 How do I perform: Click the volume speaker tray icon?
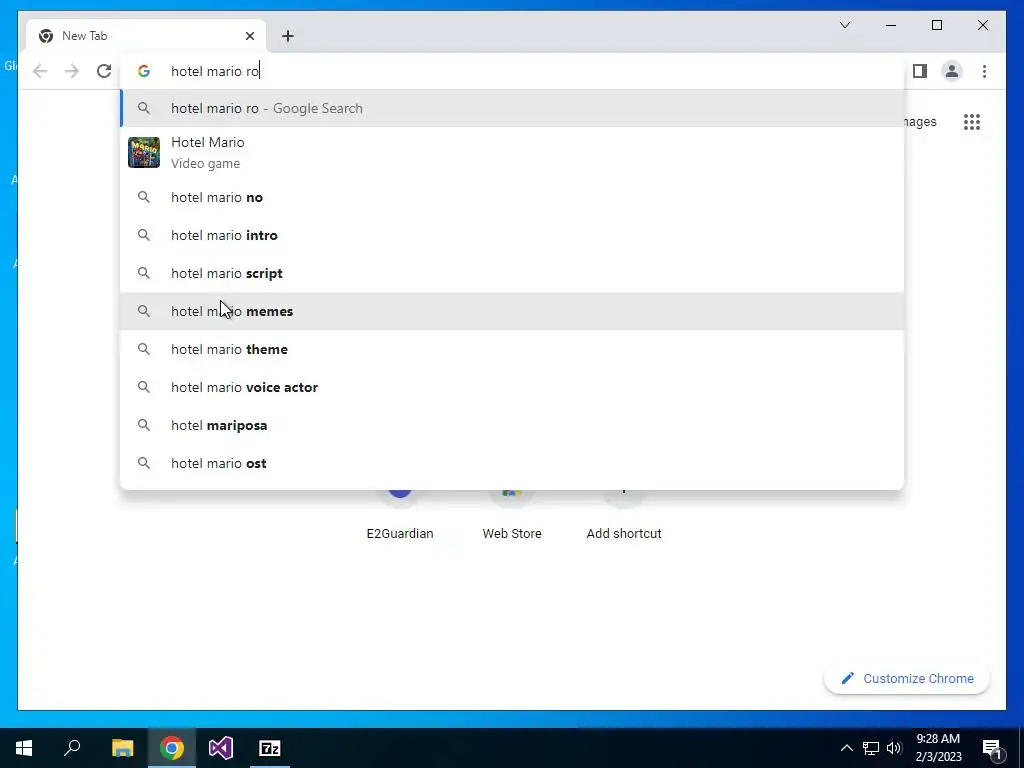894,748
